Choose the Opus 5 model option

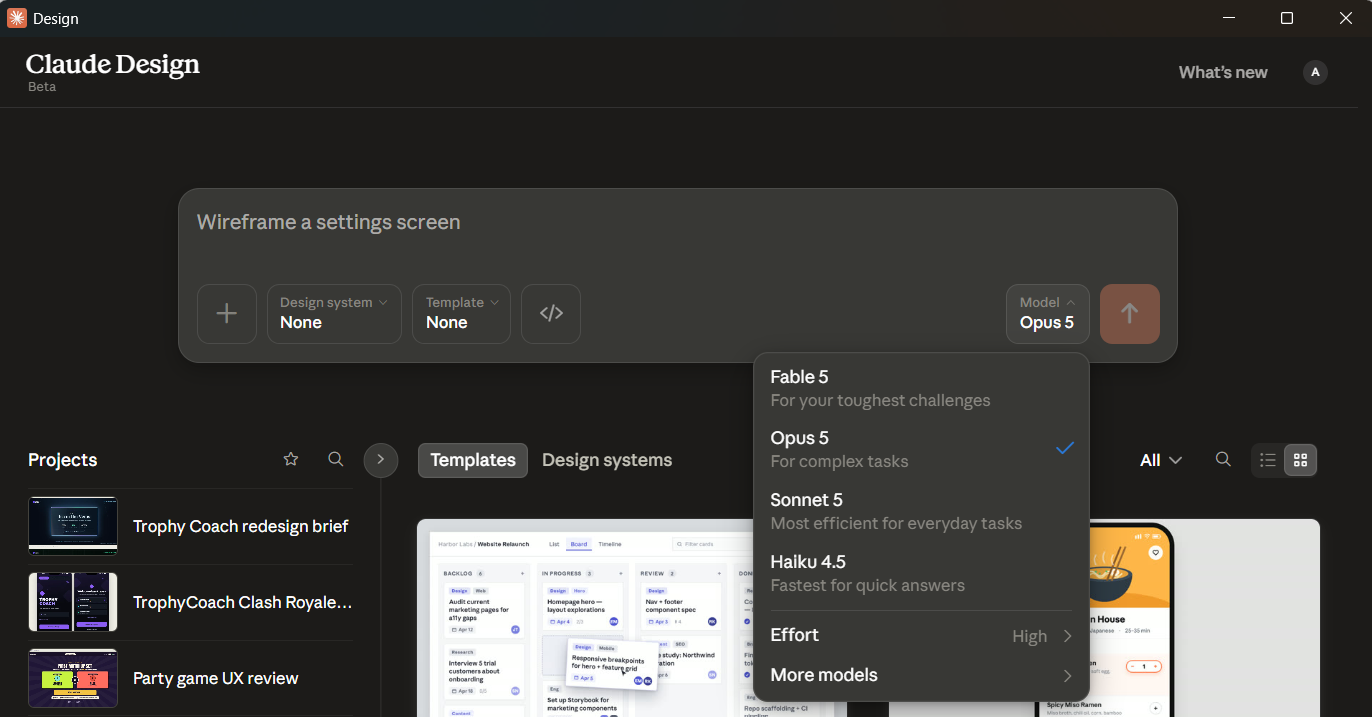pos(921,449)
